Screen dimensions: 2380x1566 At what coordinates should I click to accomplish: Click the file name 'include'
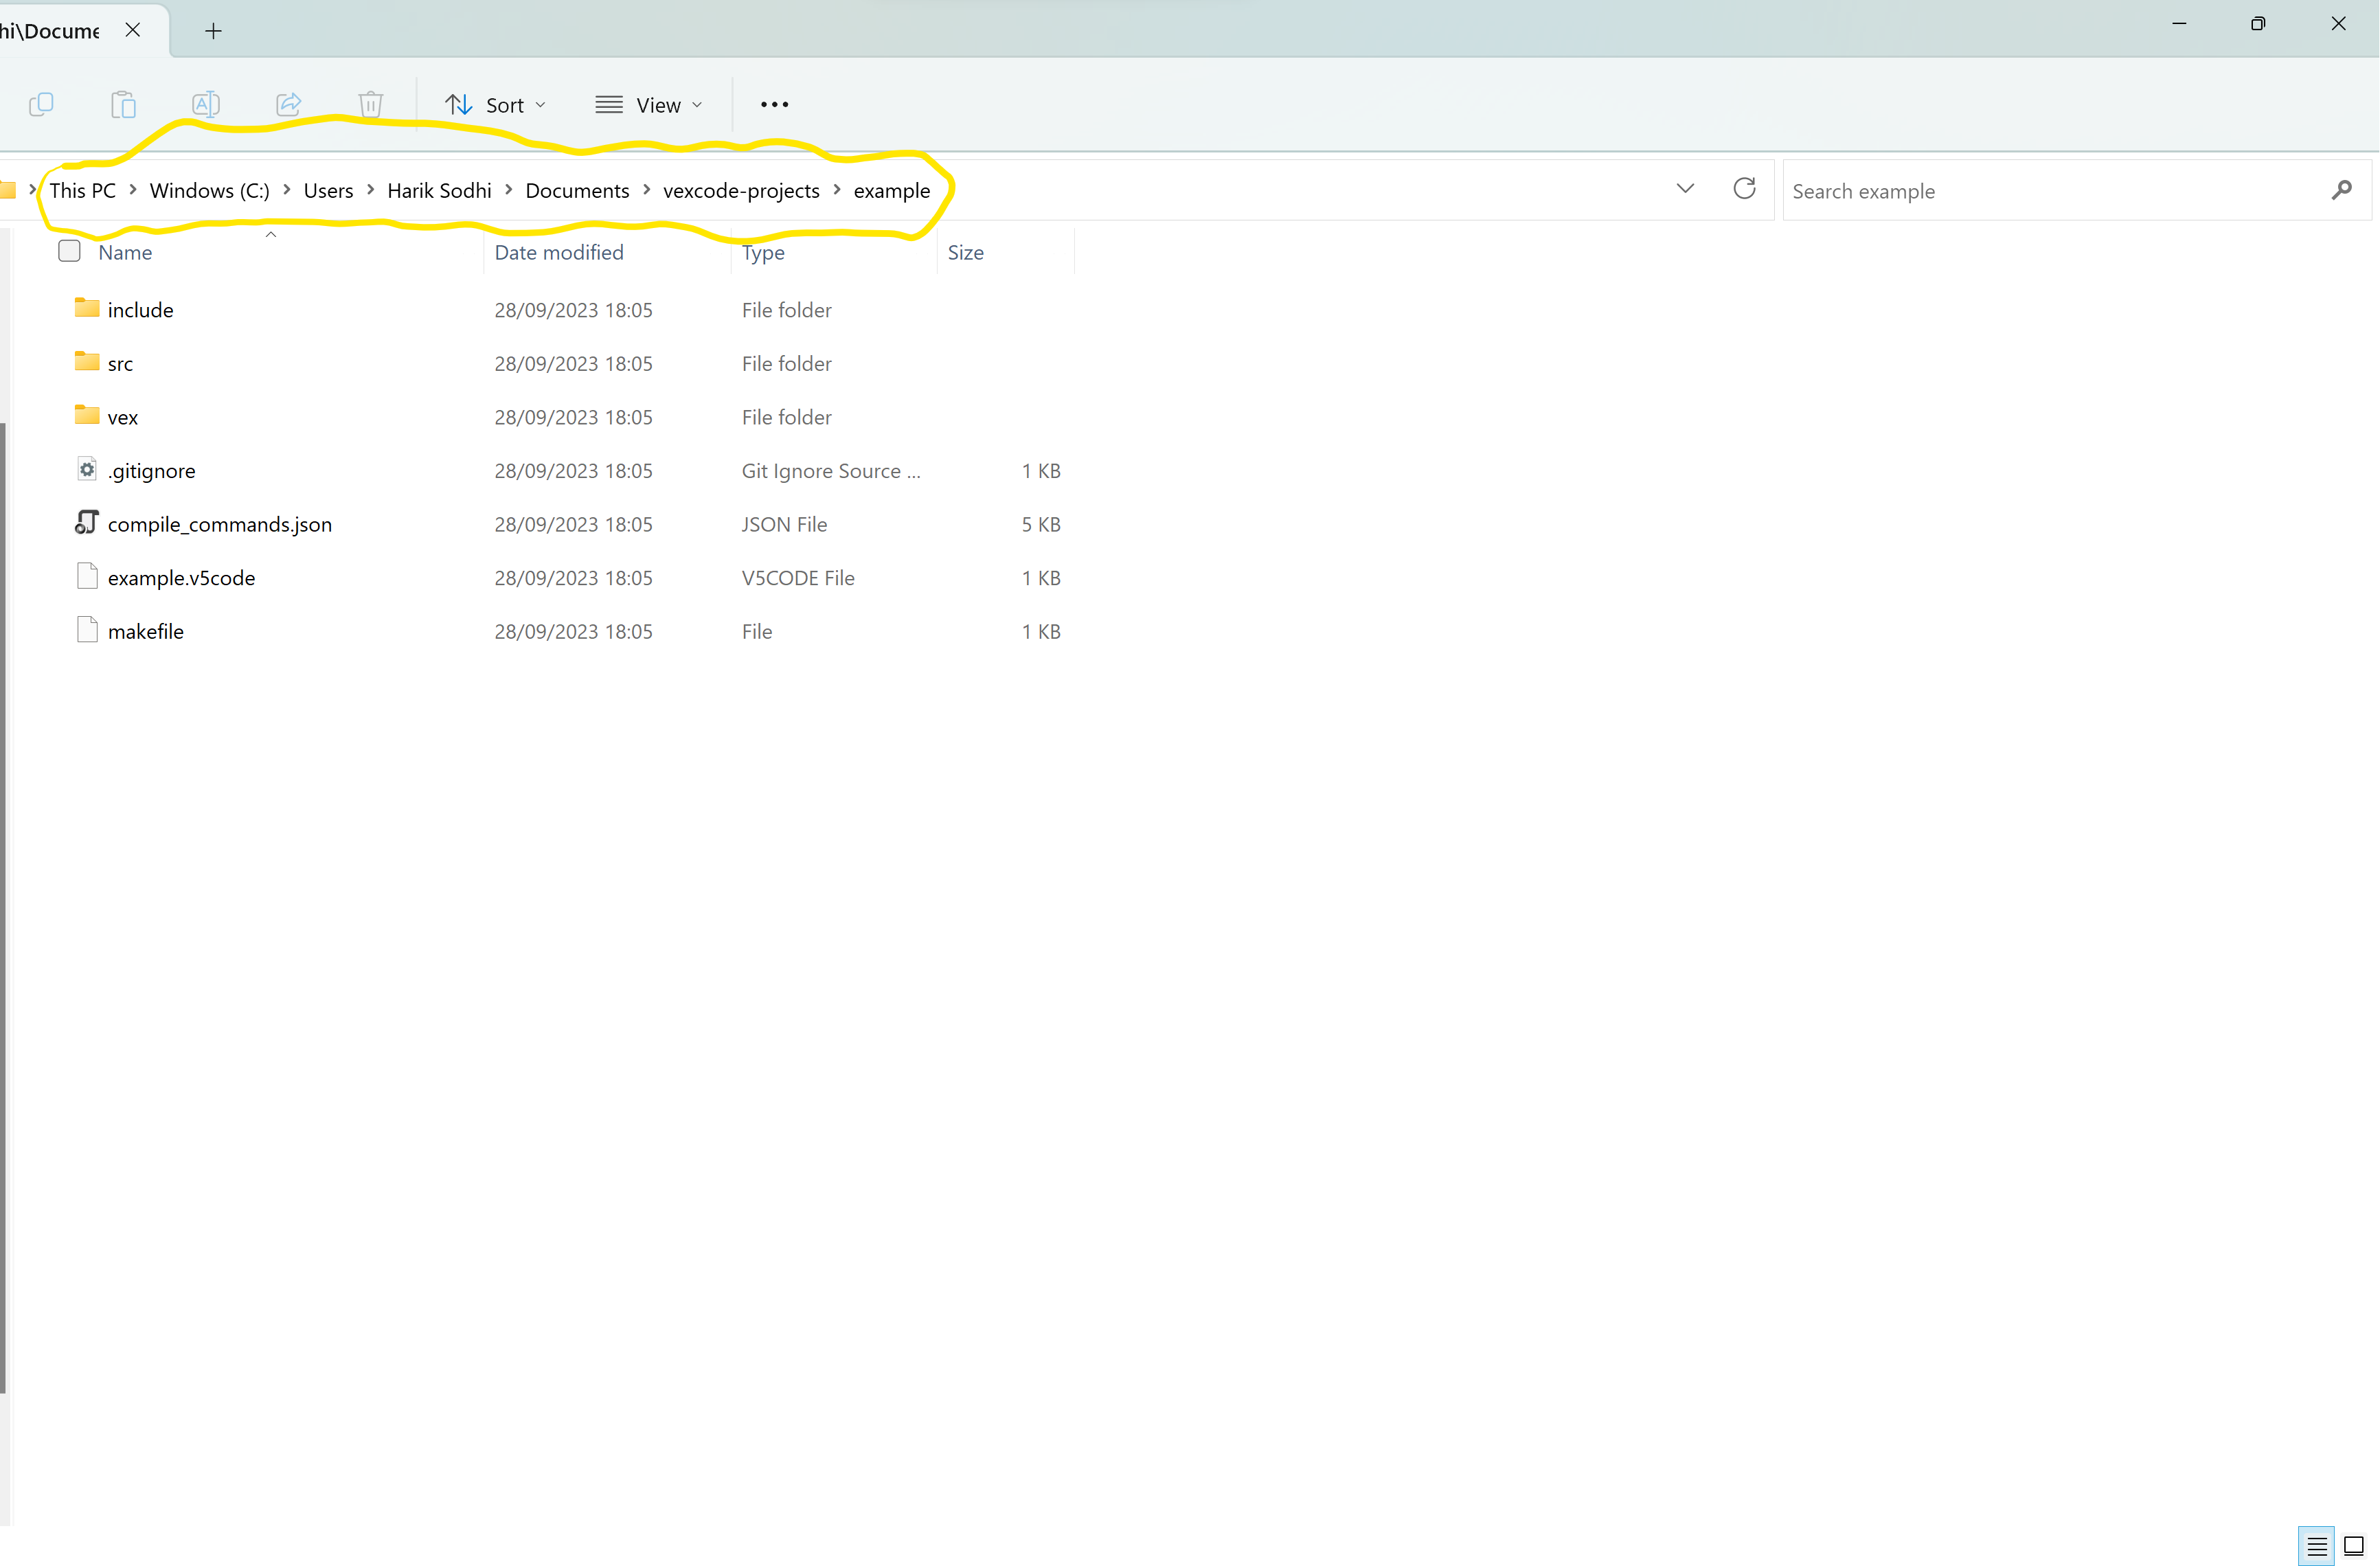point(141,310)
